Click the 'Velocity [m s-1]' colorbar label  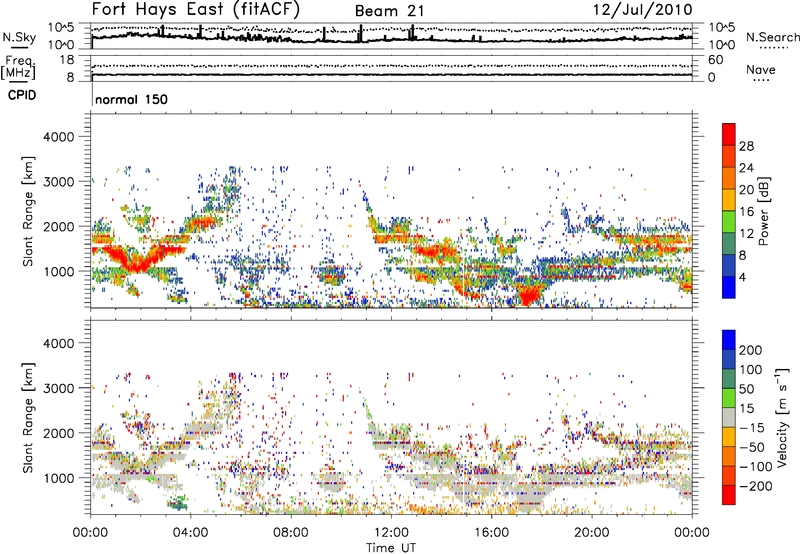782,418
